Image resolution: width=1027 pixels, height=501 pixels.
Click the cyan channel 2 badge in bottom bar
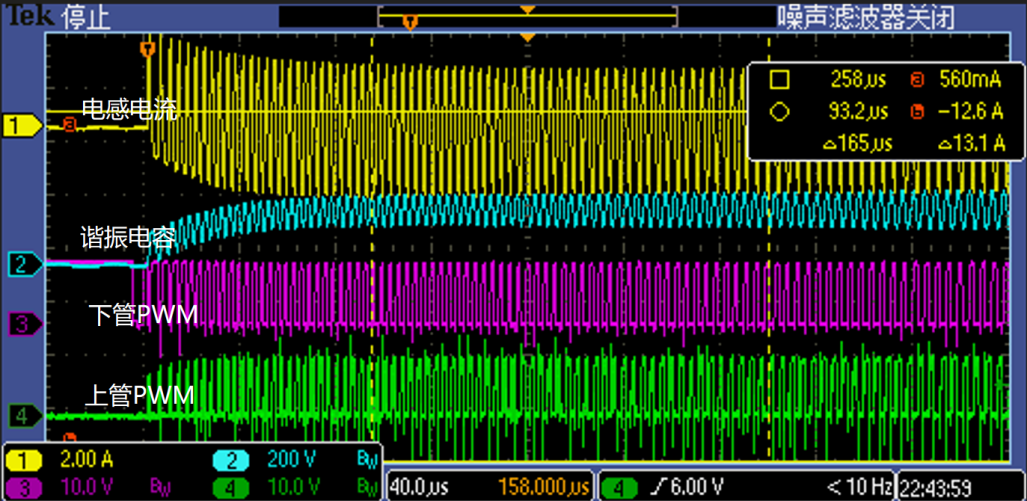click(232, 461)
